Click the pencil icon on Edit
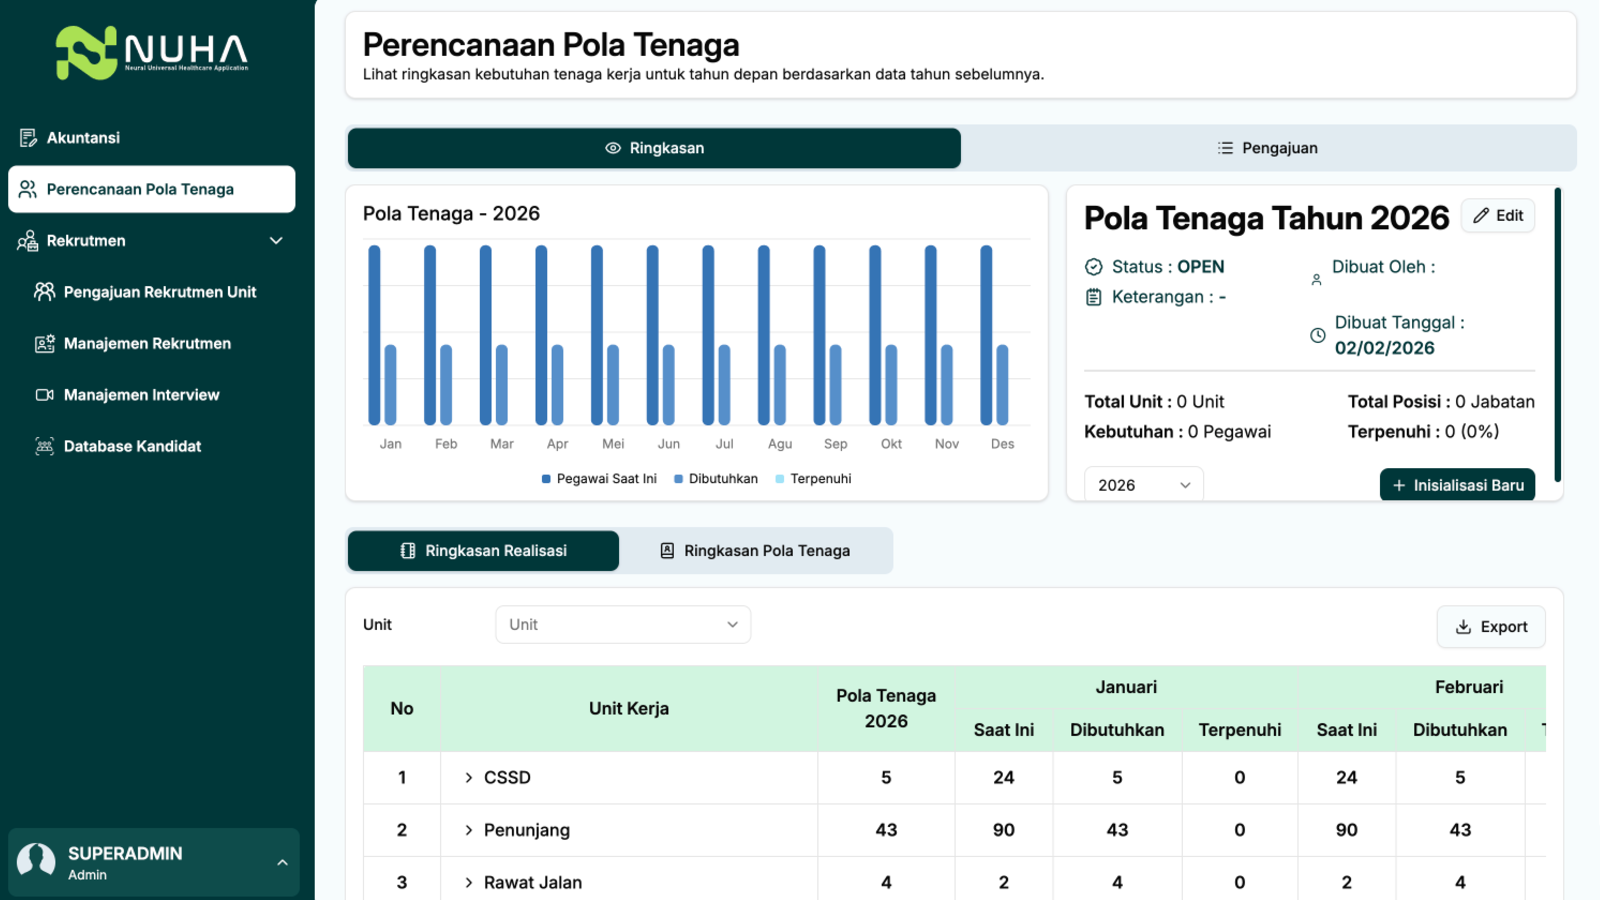The height and width of the screenshot is (900, 1600). 1481,215
